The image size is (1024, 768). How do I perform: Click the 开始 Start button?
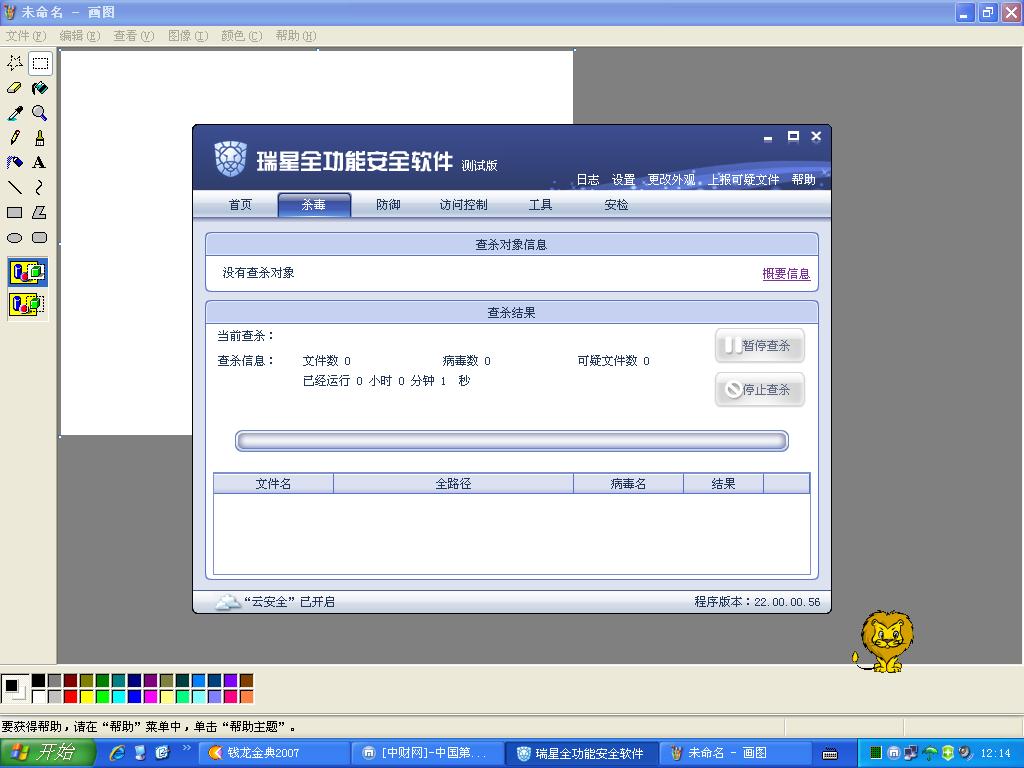[x=47, y=753]
